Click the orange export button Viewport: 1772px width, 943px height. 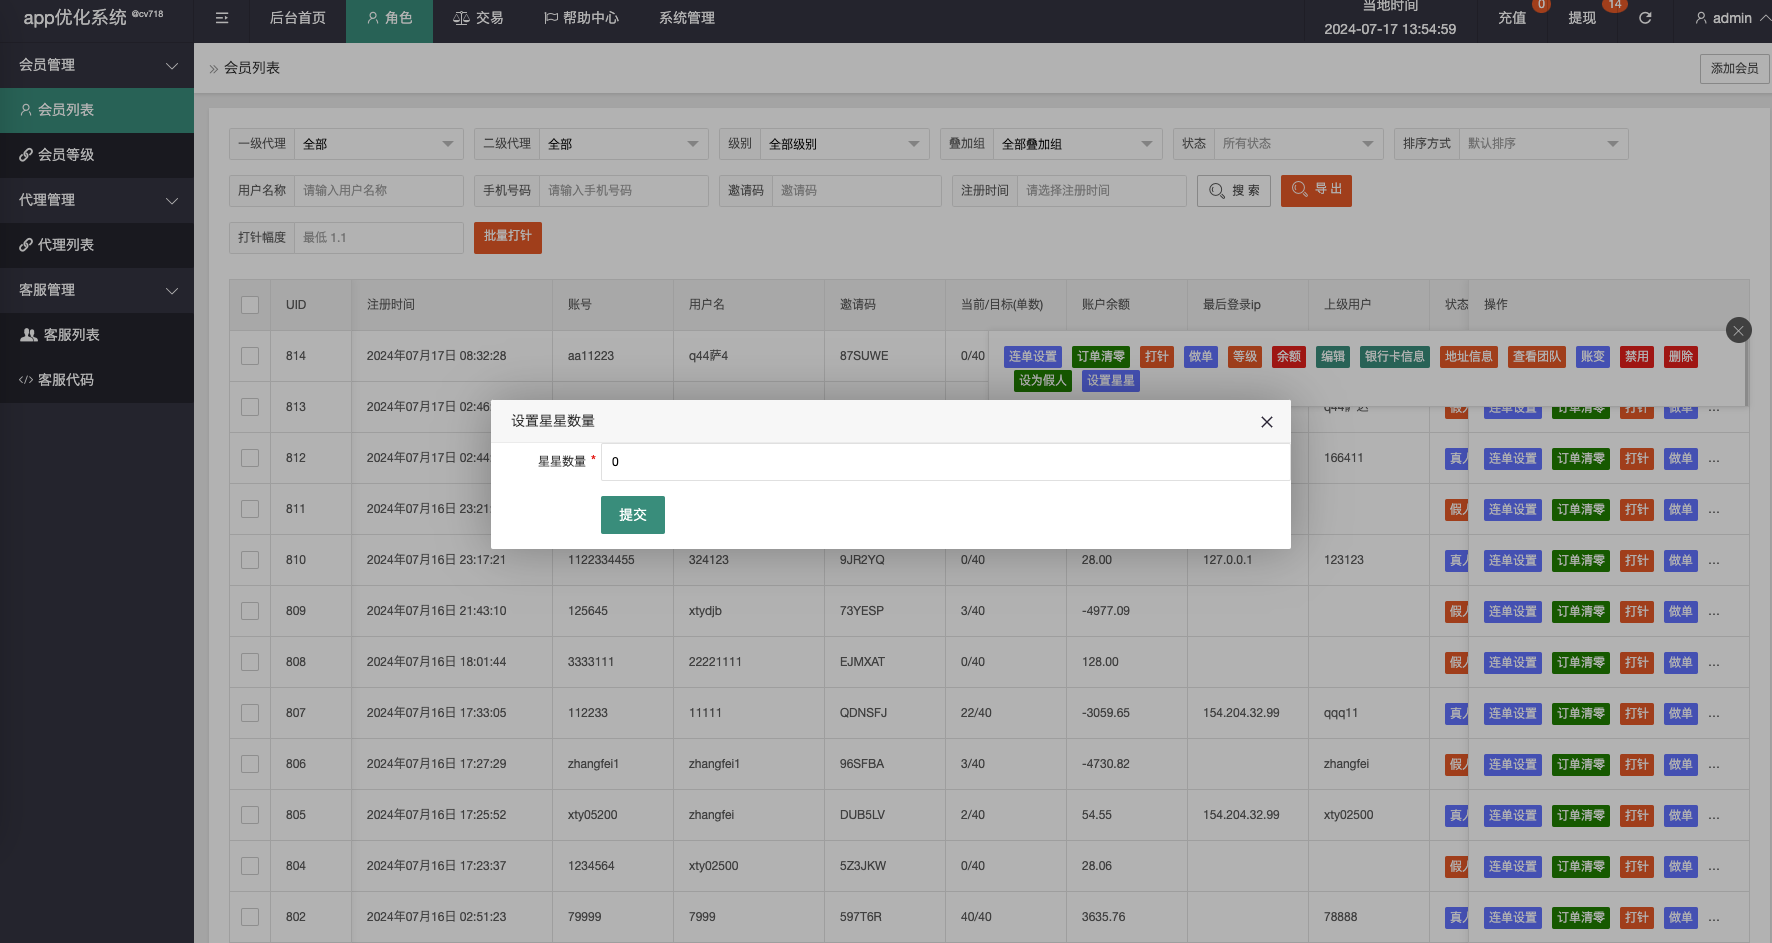point(1315,190)
